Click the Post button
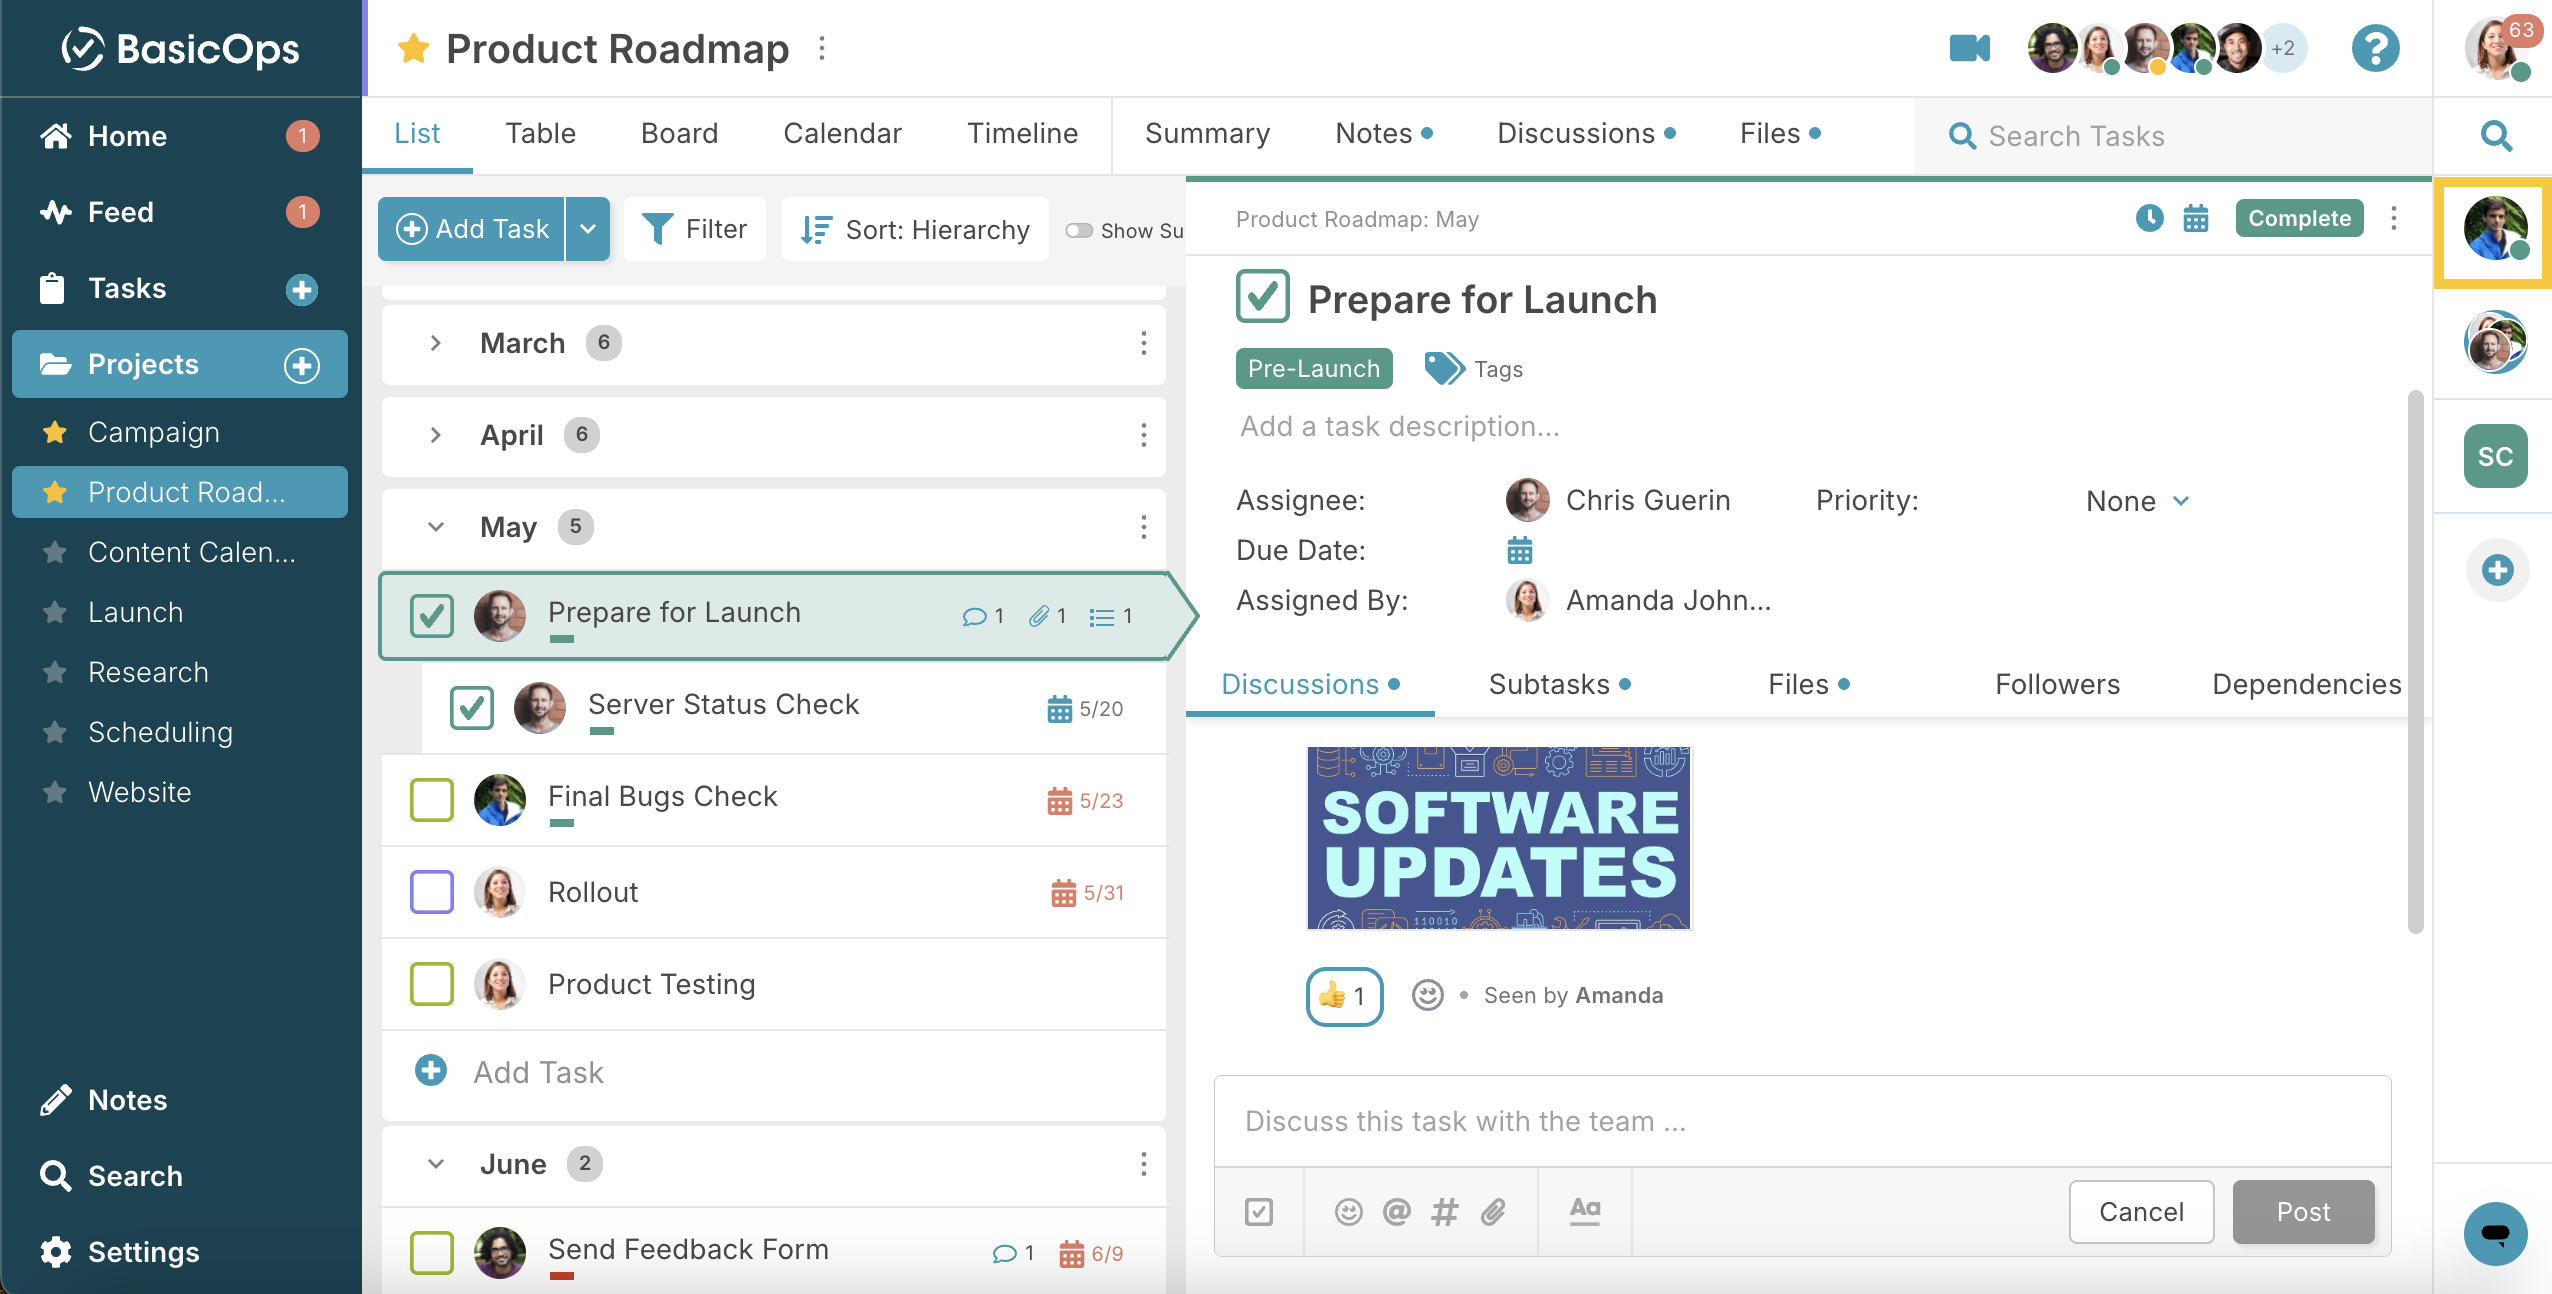This screenshot has width=2552, height=1294. 2302,1212
